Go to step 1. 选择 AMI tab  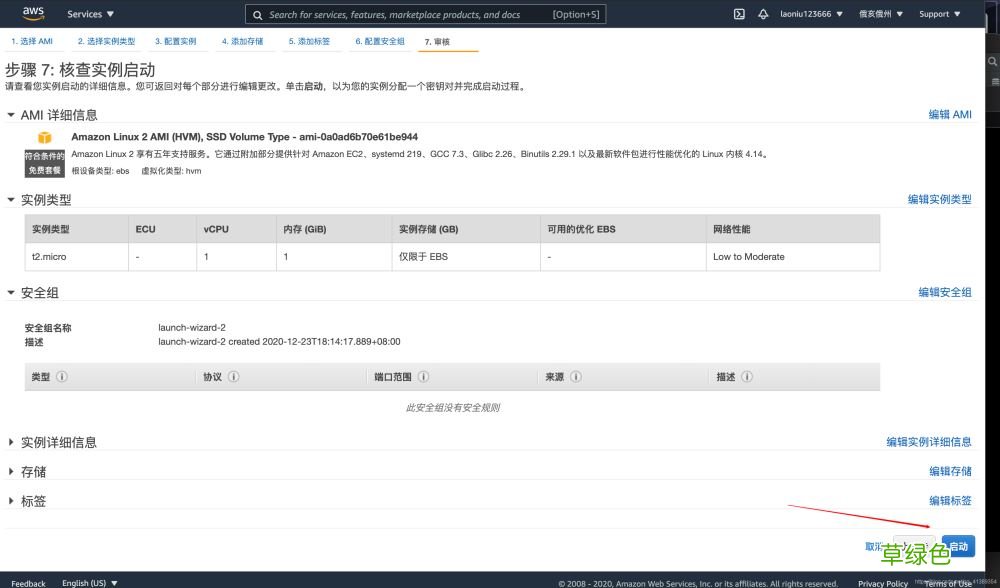pyautogui.click(x=31, y=41)
